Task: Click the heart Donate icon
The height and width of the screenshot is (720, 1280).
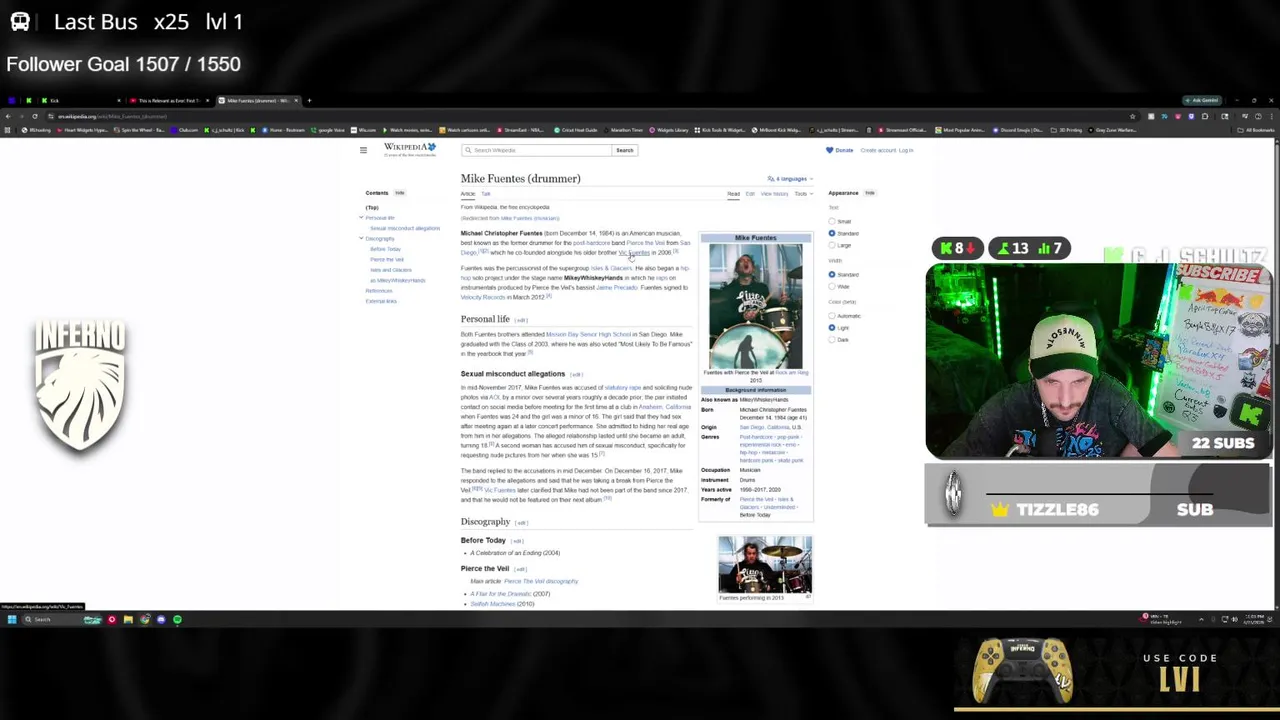Action: pos(829,150)
